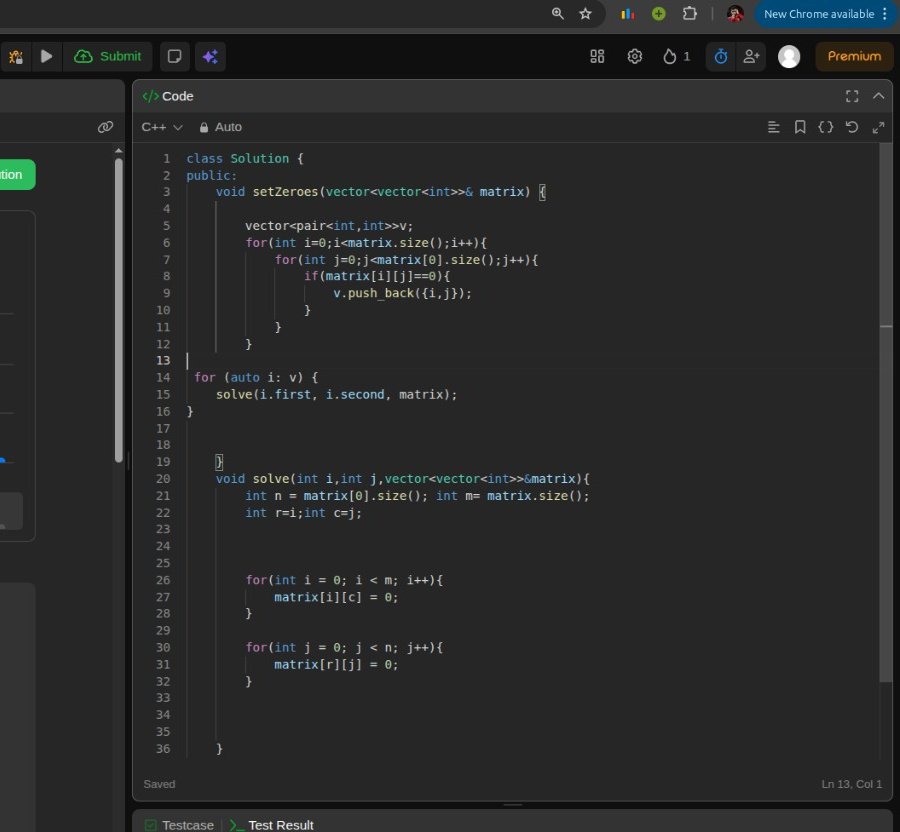Run the code with the play icon
Viewport: 900px width, 832px height.
click(46, 56)
